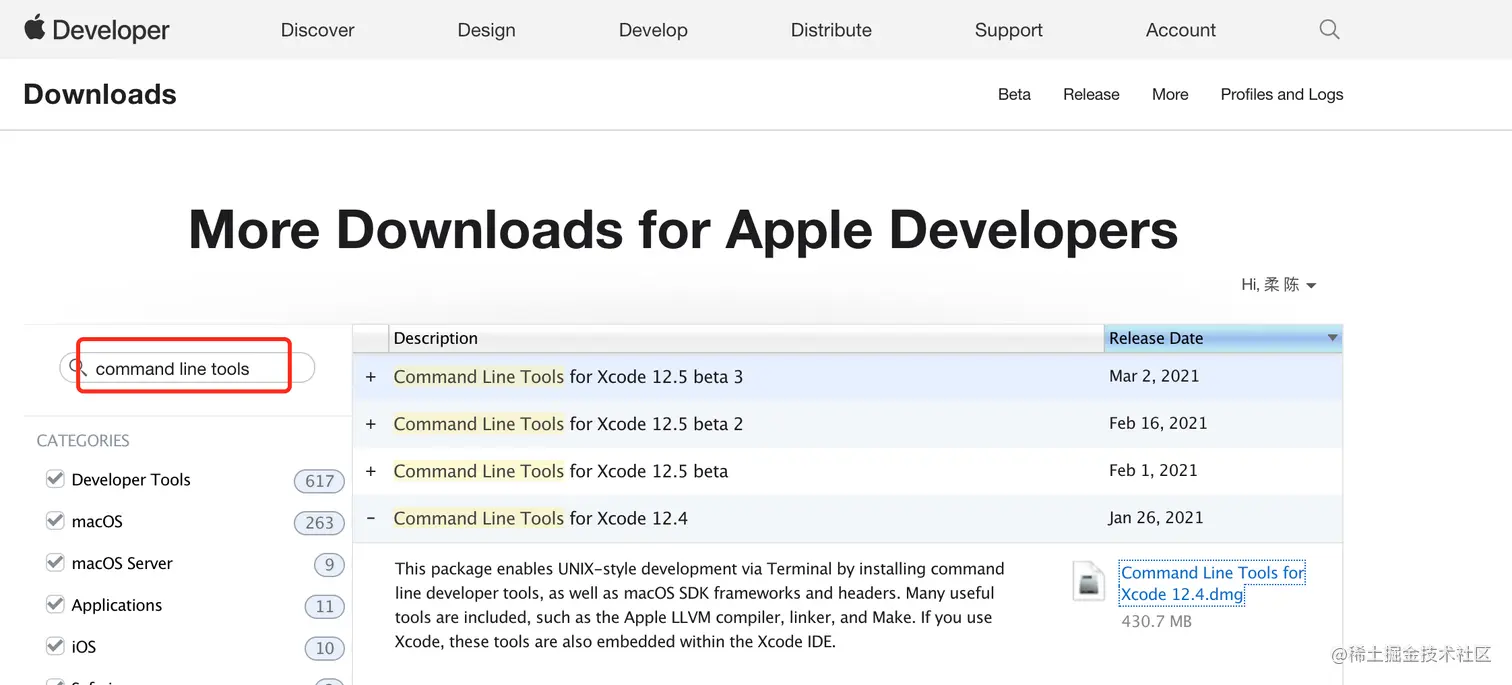
Task: Open search with the magnifier icon
Action: [1329, 30]
